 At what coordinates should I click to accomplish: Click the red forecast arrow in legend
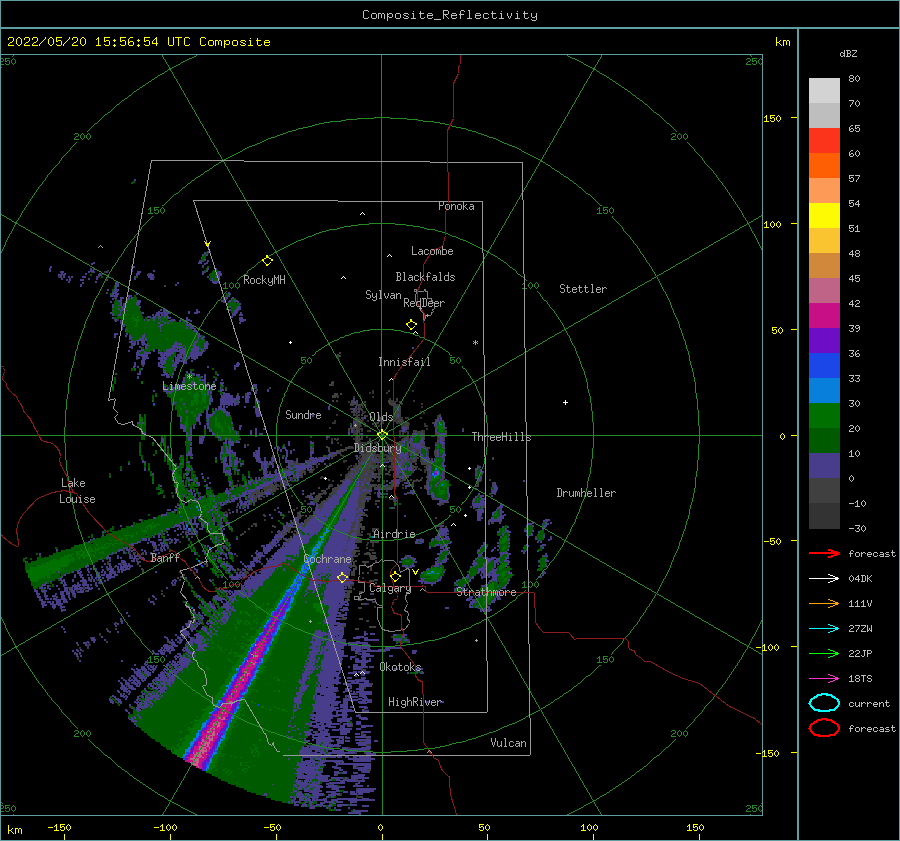(x=824, y=553)
